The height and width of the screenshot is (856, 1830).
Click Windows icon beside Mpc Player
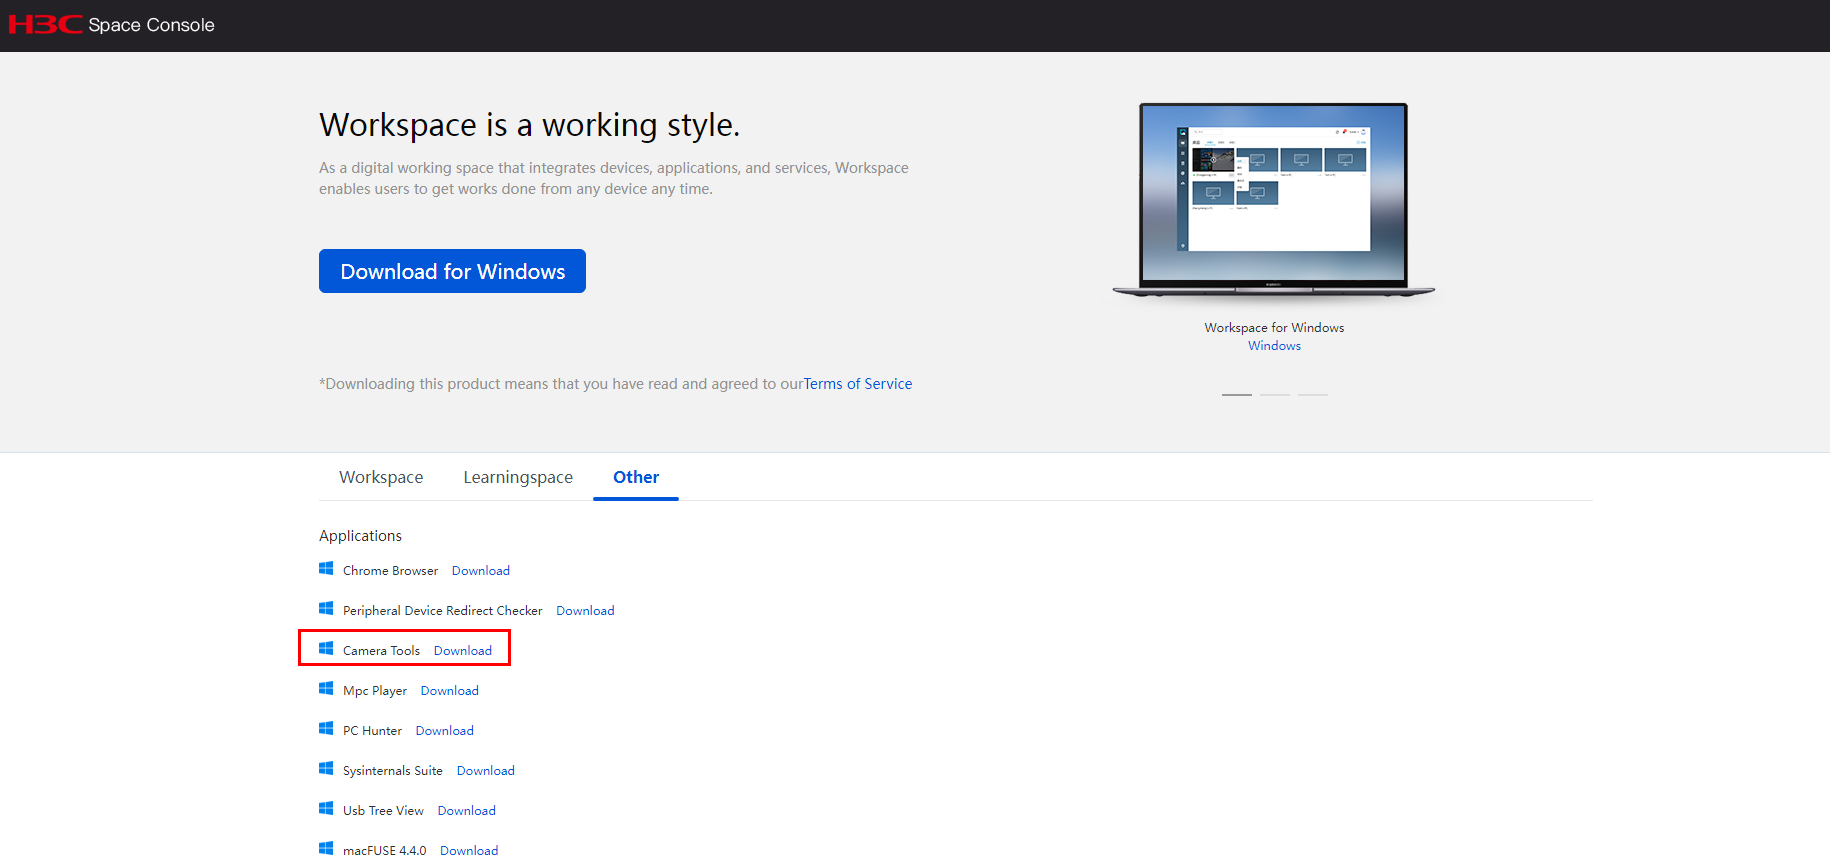(x=326, y=689)
